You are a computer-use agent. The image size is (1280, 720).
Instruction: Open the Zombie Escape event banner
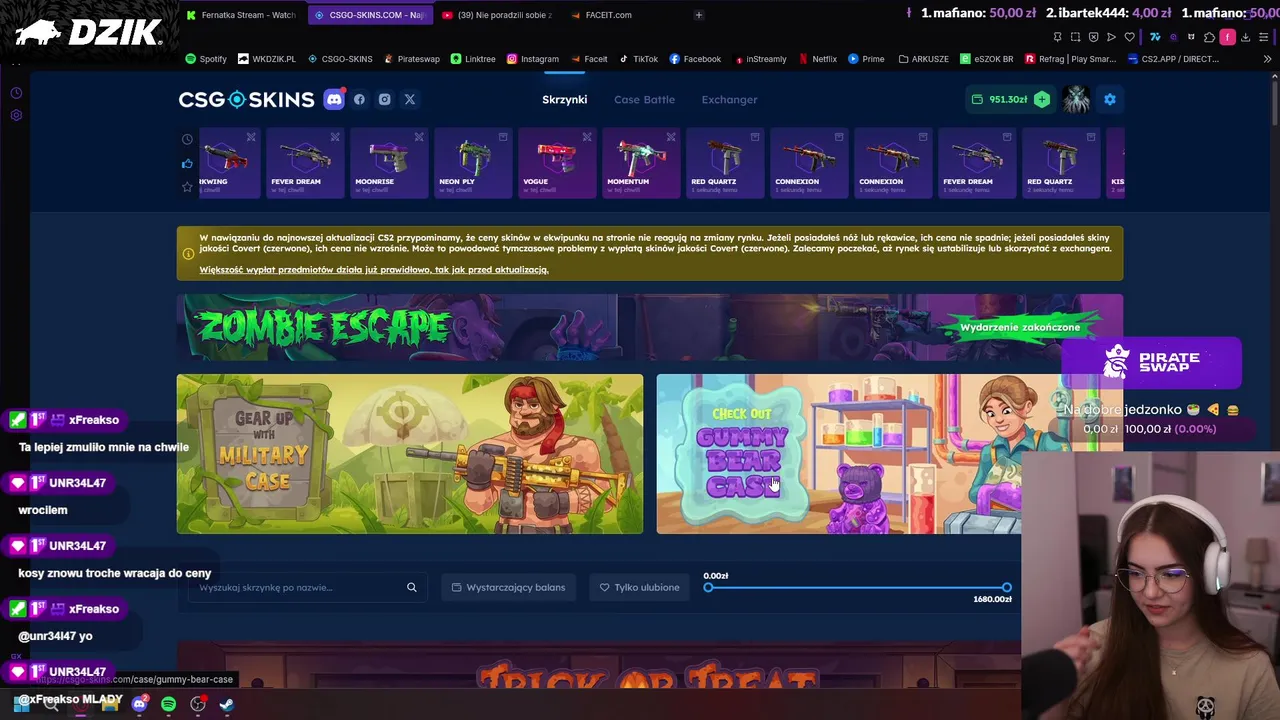tap(650, 328)
